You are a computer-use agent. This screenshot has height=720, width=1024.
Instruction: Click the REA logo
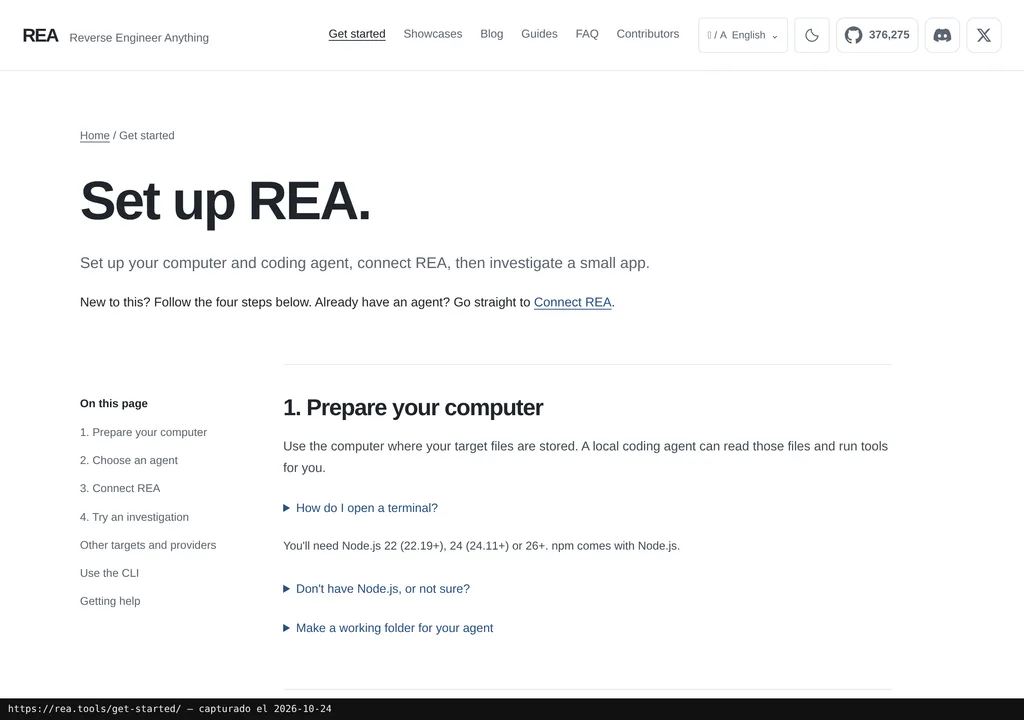click(x=40, y=35)
